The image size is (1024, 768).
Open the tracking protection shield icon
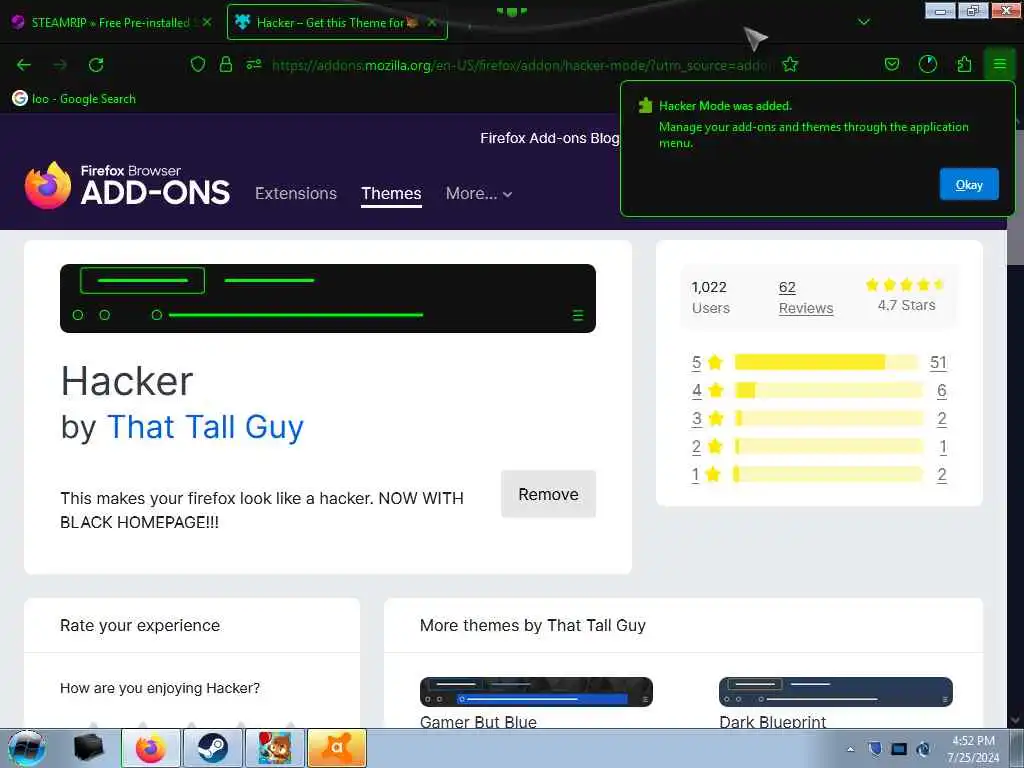[x=198, y=64]
